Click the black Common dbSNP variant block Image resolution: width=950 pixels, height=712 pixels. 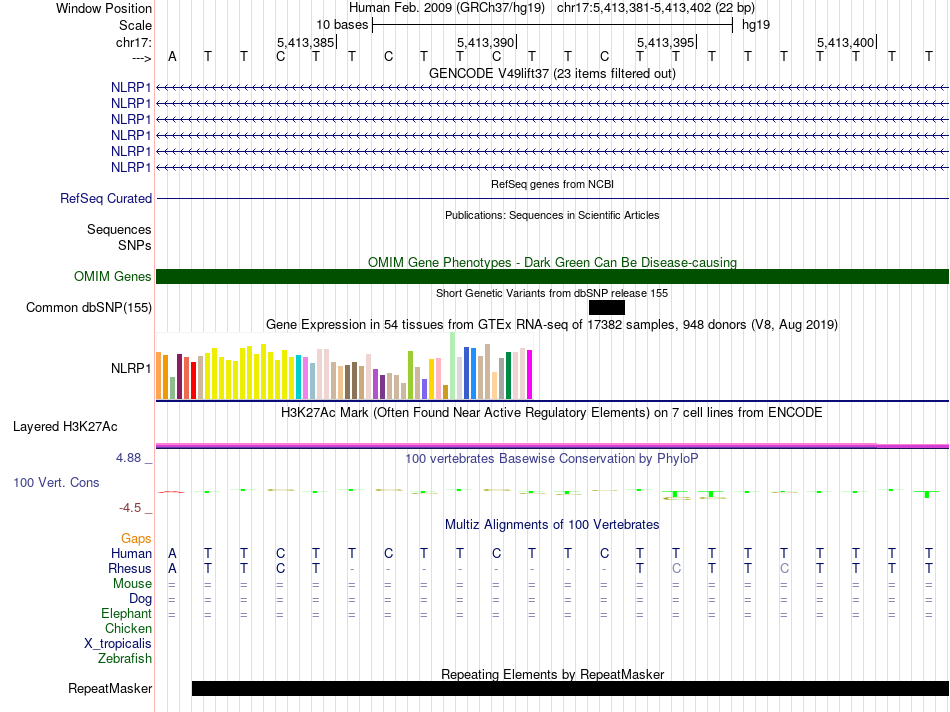pyautogui.click(x=607, y=307)
